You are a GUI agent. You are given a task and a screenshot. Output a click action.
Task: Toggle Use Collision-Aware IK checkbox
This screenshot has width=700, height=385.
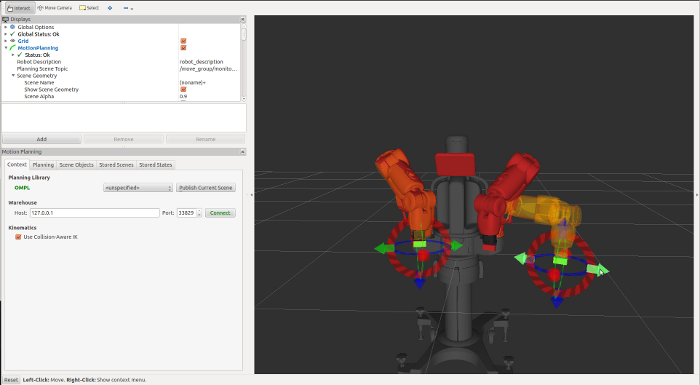pos(18,237)
